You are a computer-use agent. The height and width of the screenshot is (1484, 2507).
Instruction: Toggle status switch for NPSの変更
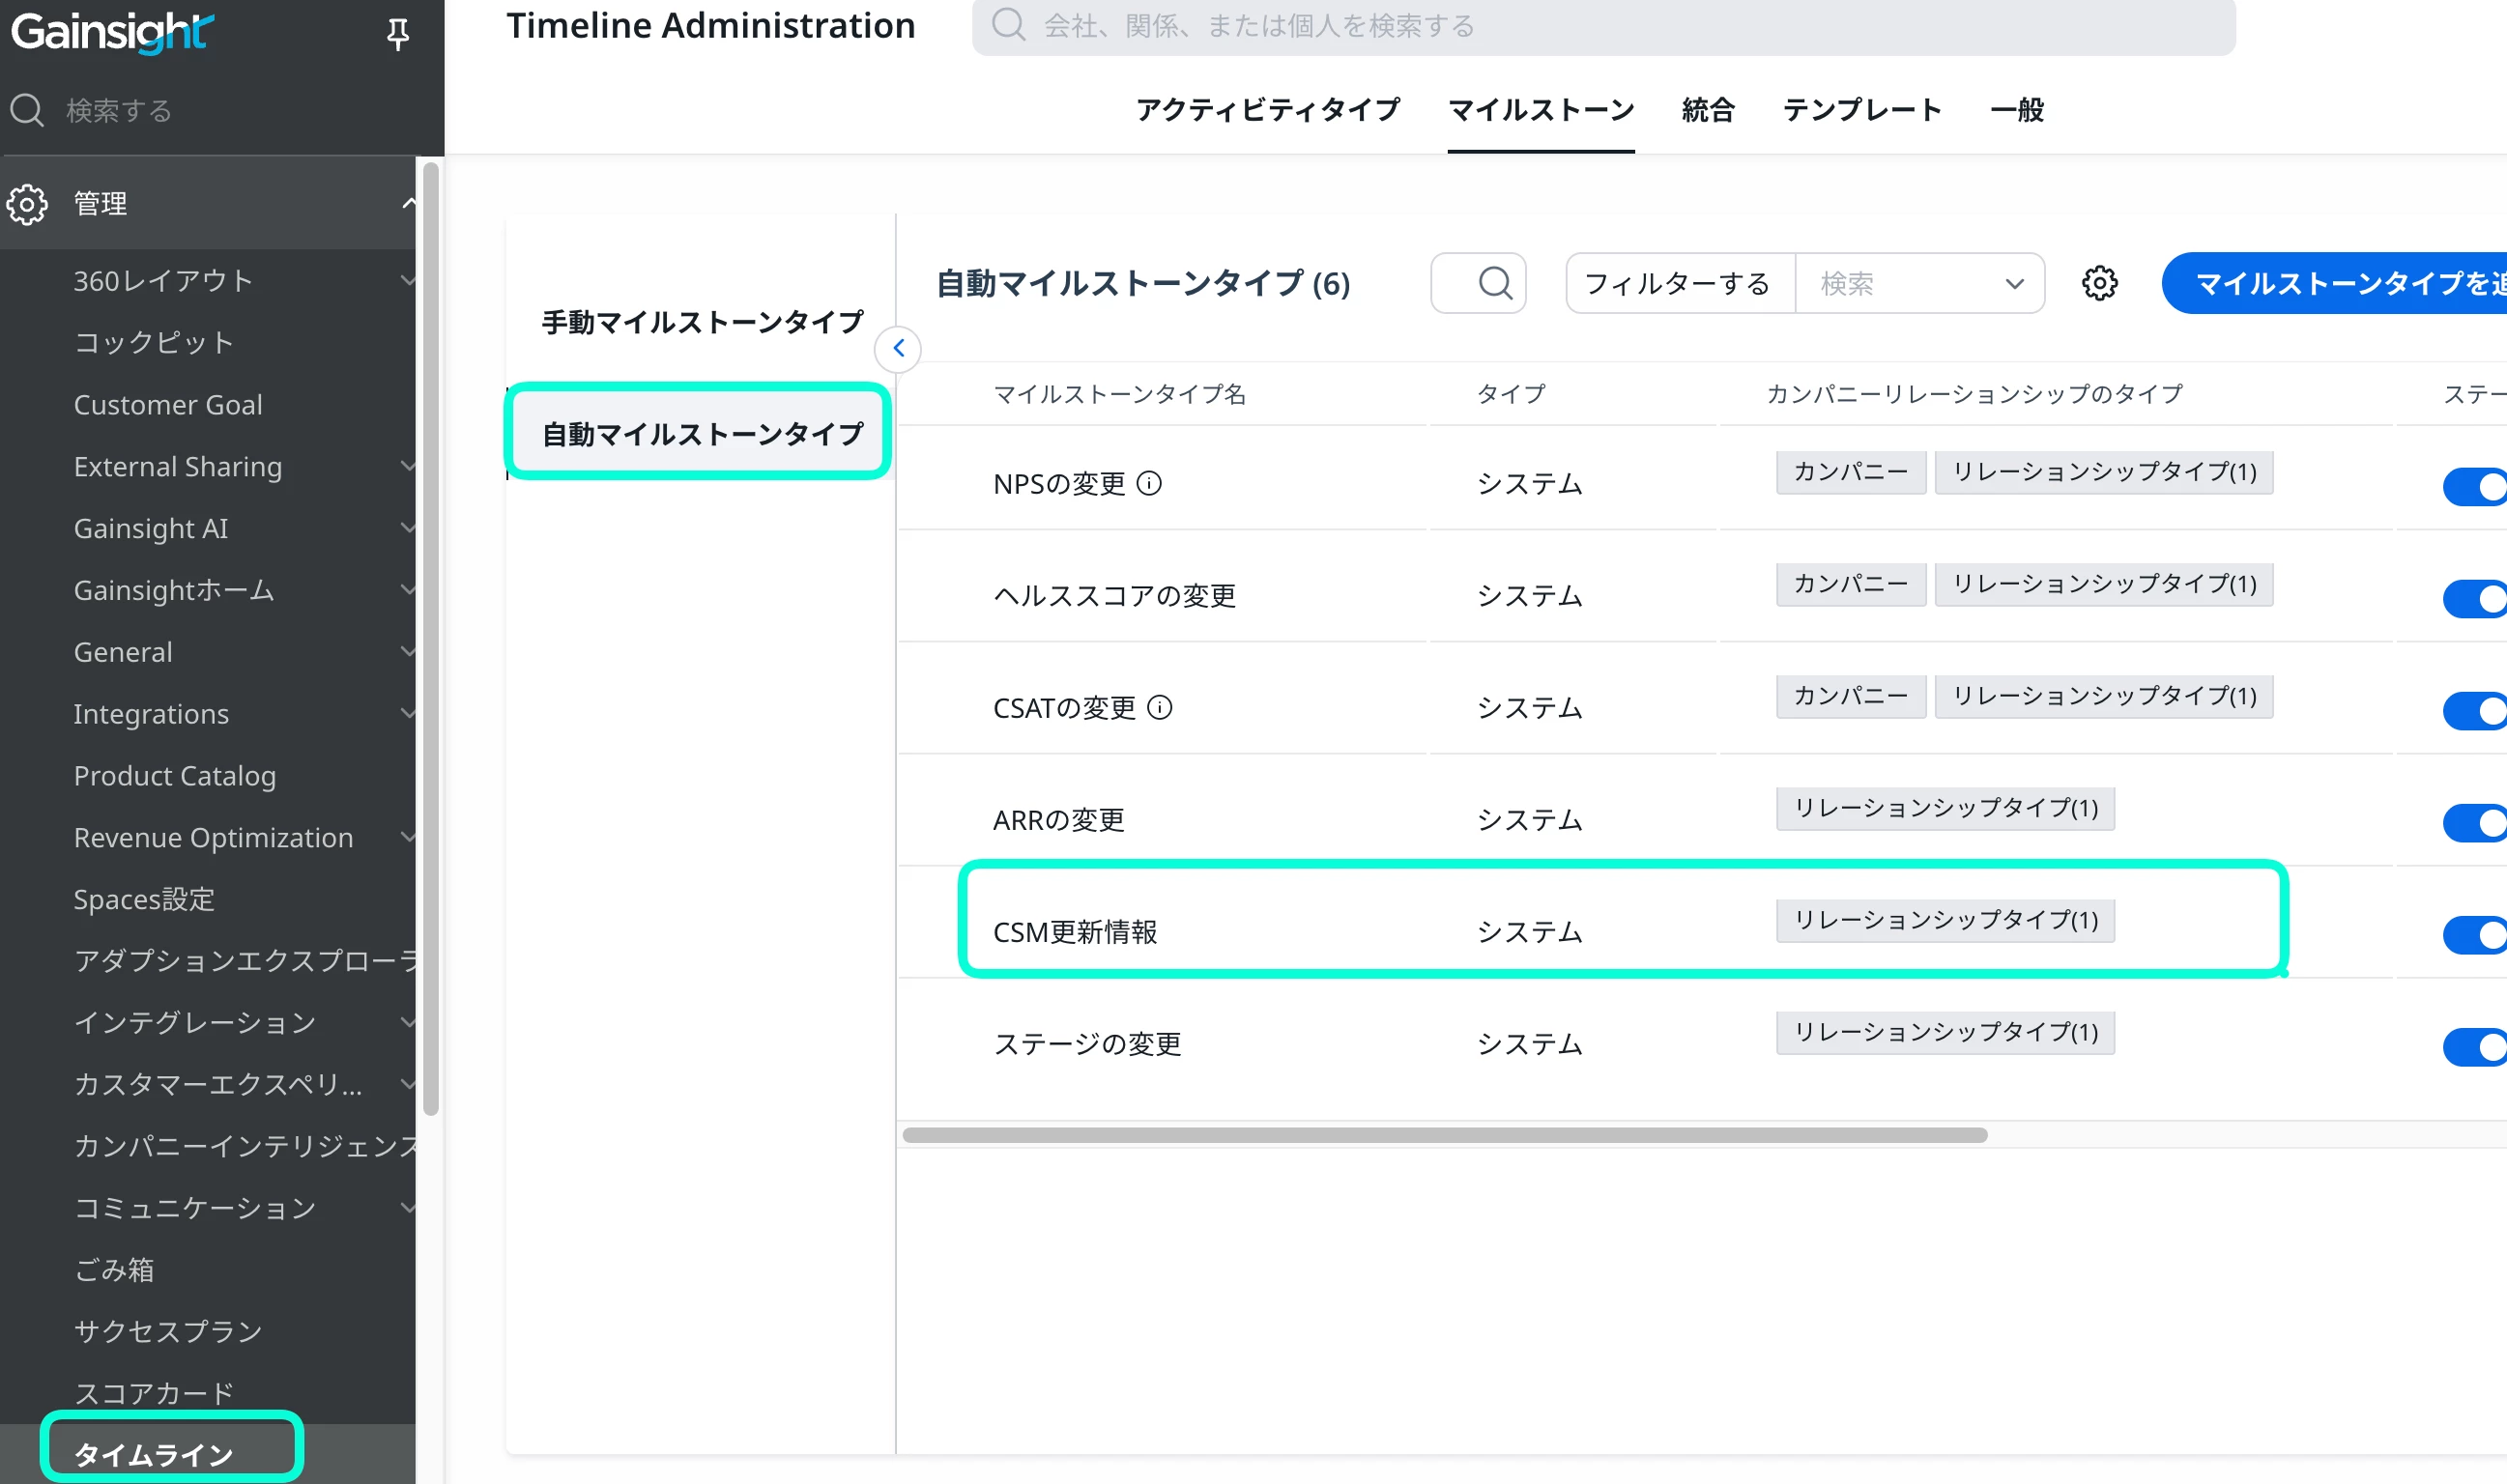pos(2476,487)
